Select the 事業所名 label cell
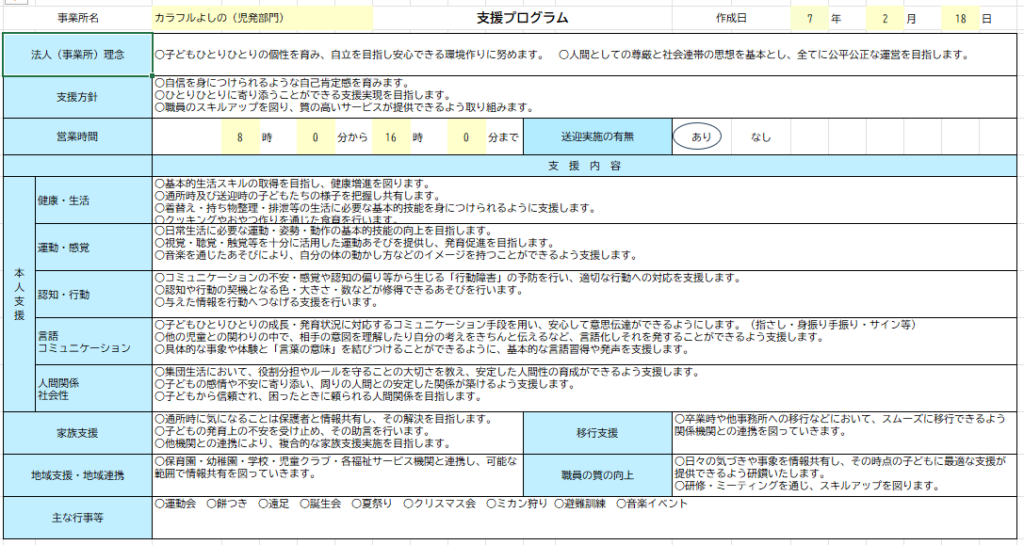Image resolution: width=1024 pixels, height=545 pixels. coord(78,18)
